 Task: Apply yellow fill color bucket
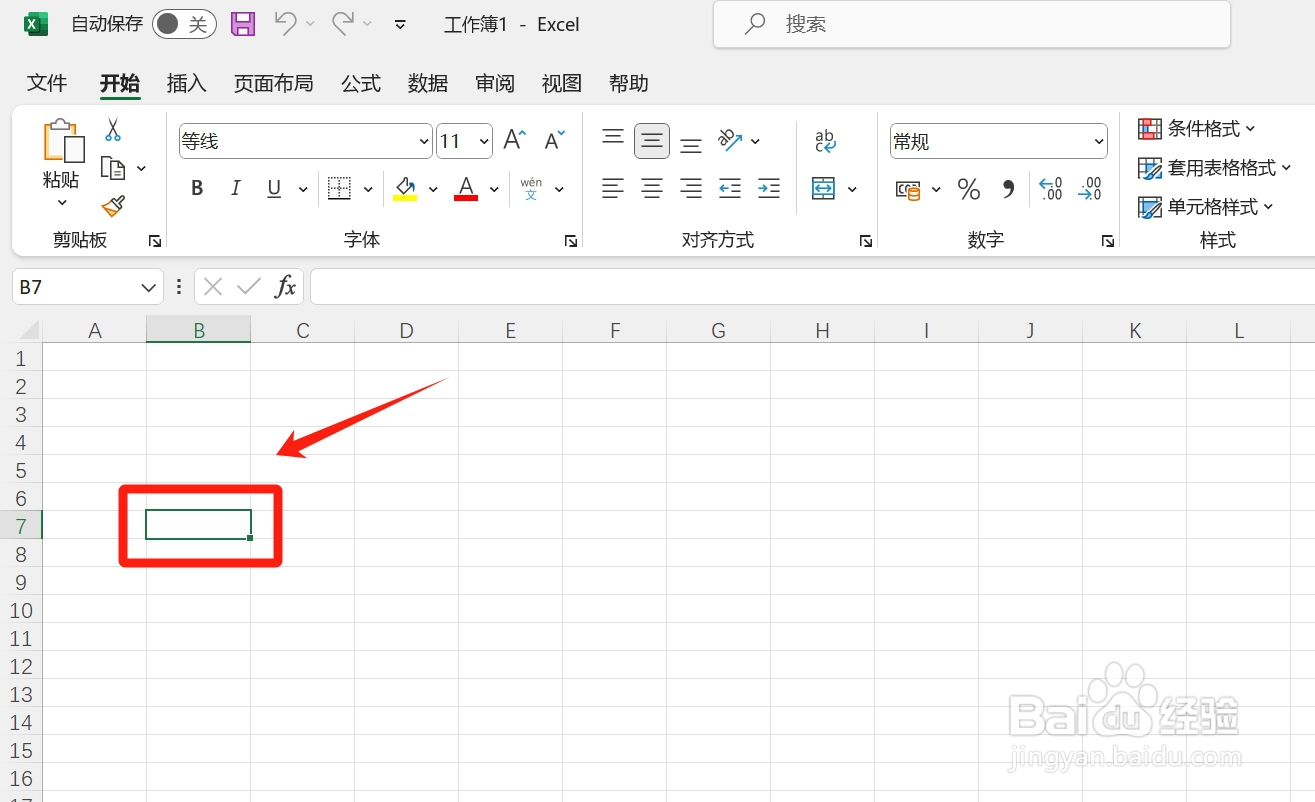point(405,188)
